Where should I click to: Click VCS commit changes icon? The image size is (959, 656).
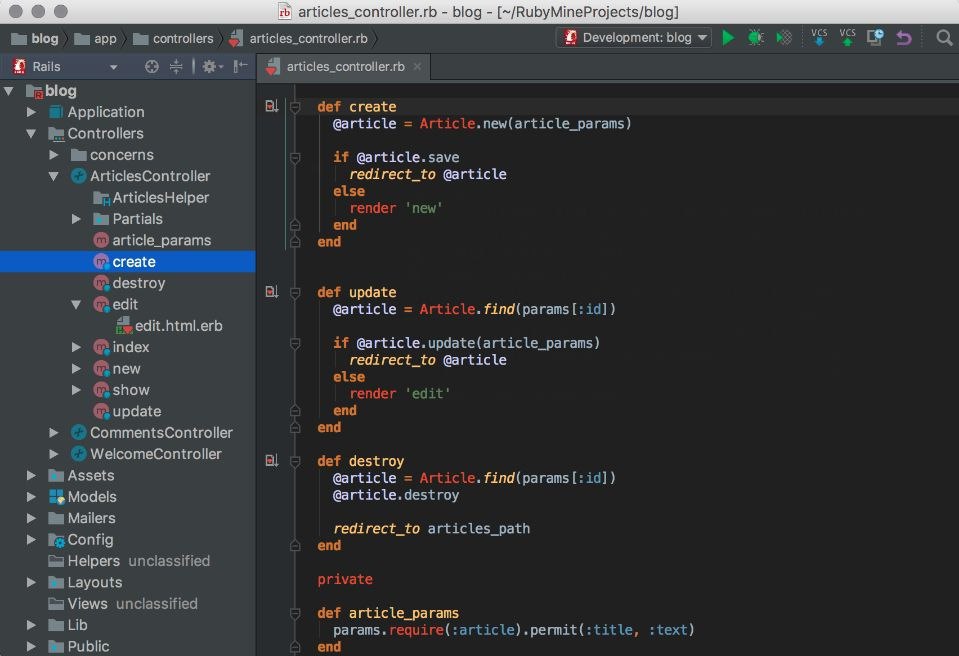[x=847, y=37]
